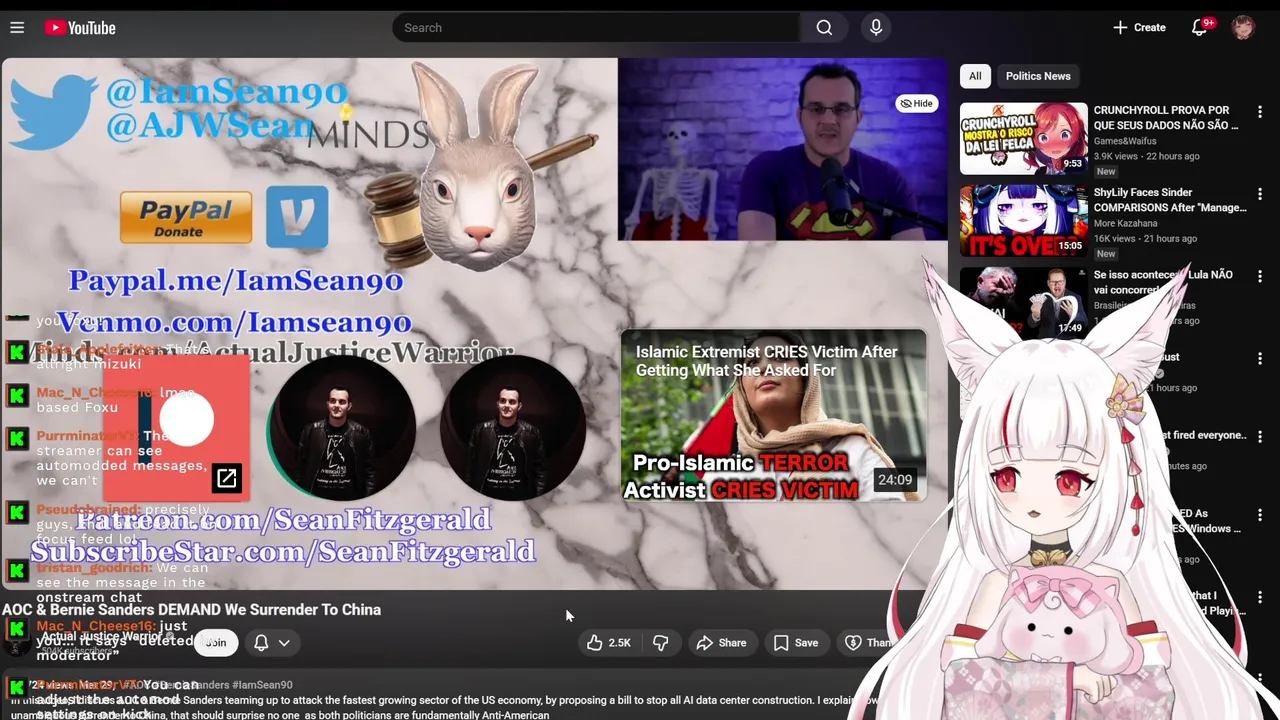The image size is (1280, 720).
Task: Select the Politics News filter chip
Action: (x=1038, y=76)
